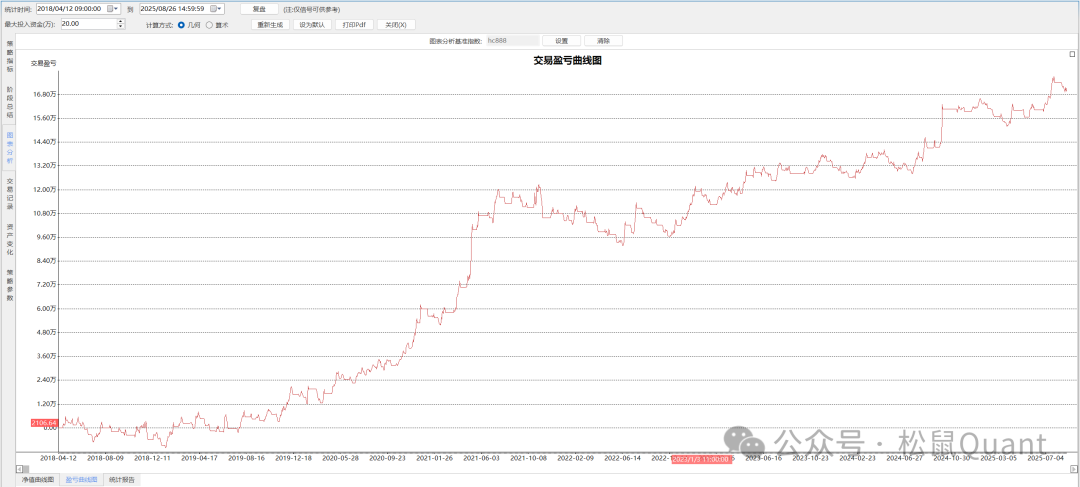
Task: Switch to the 净值曲线图 tab
Action: [x=39, y=480]
